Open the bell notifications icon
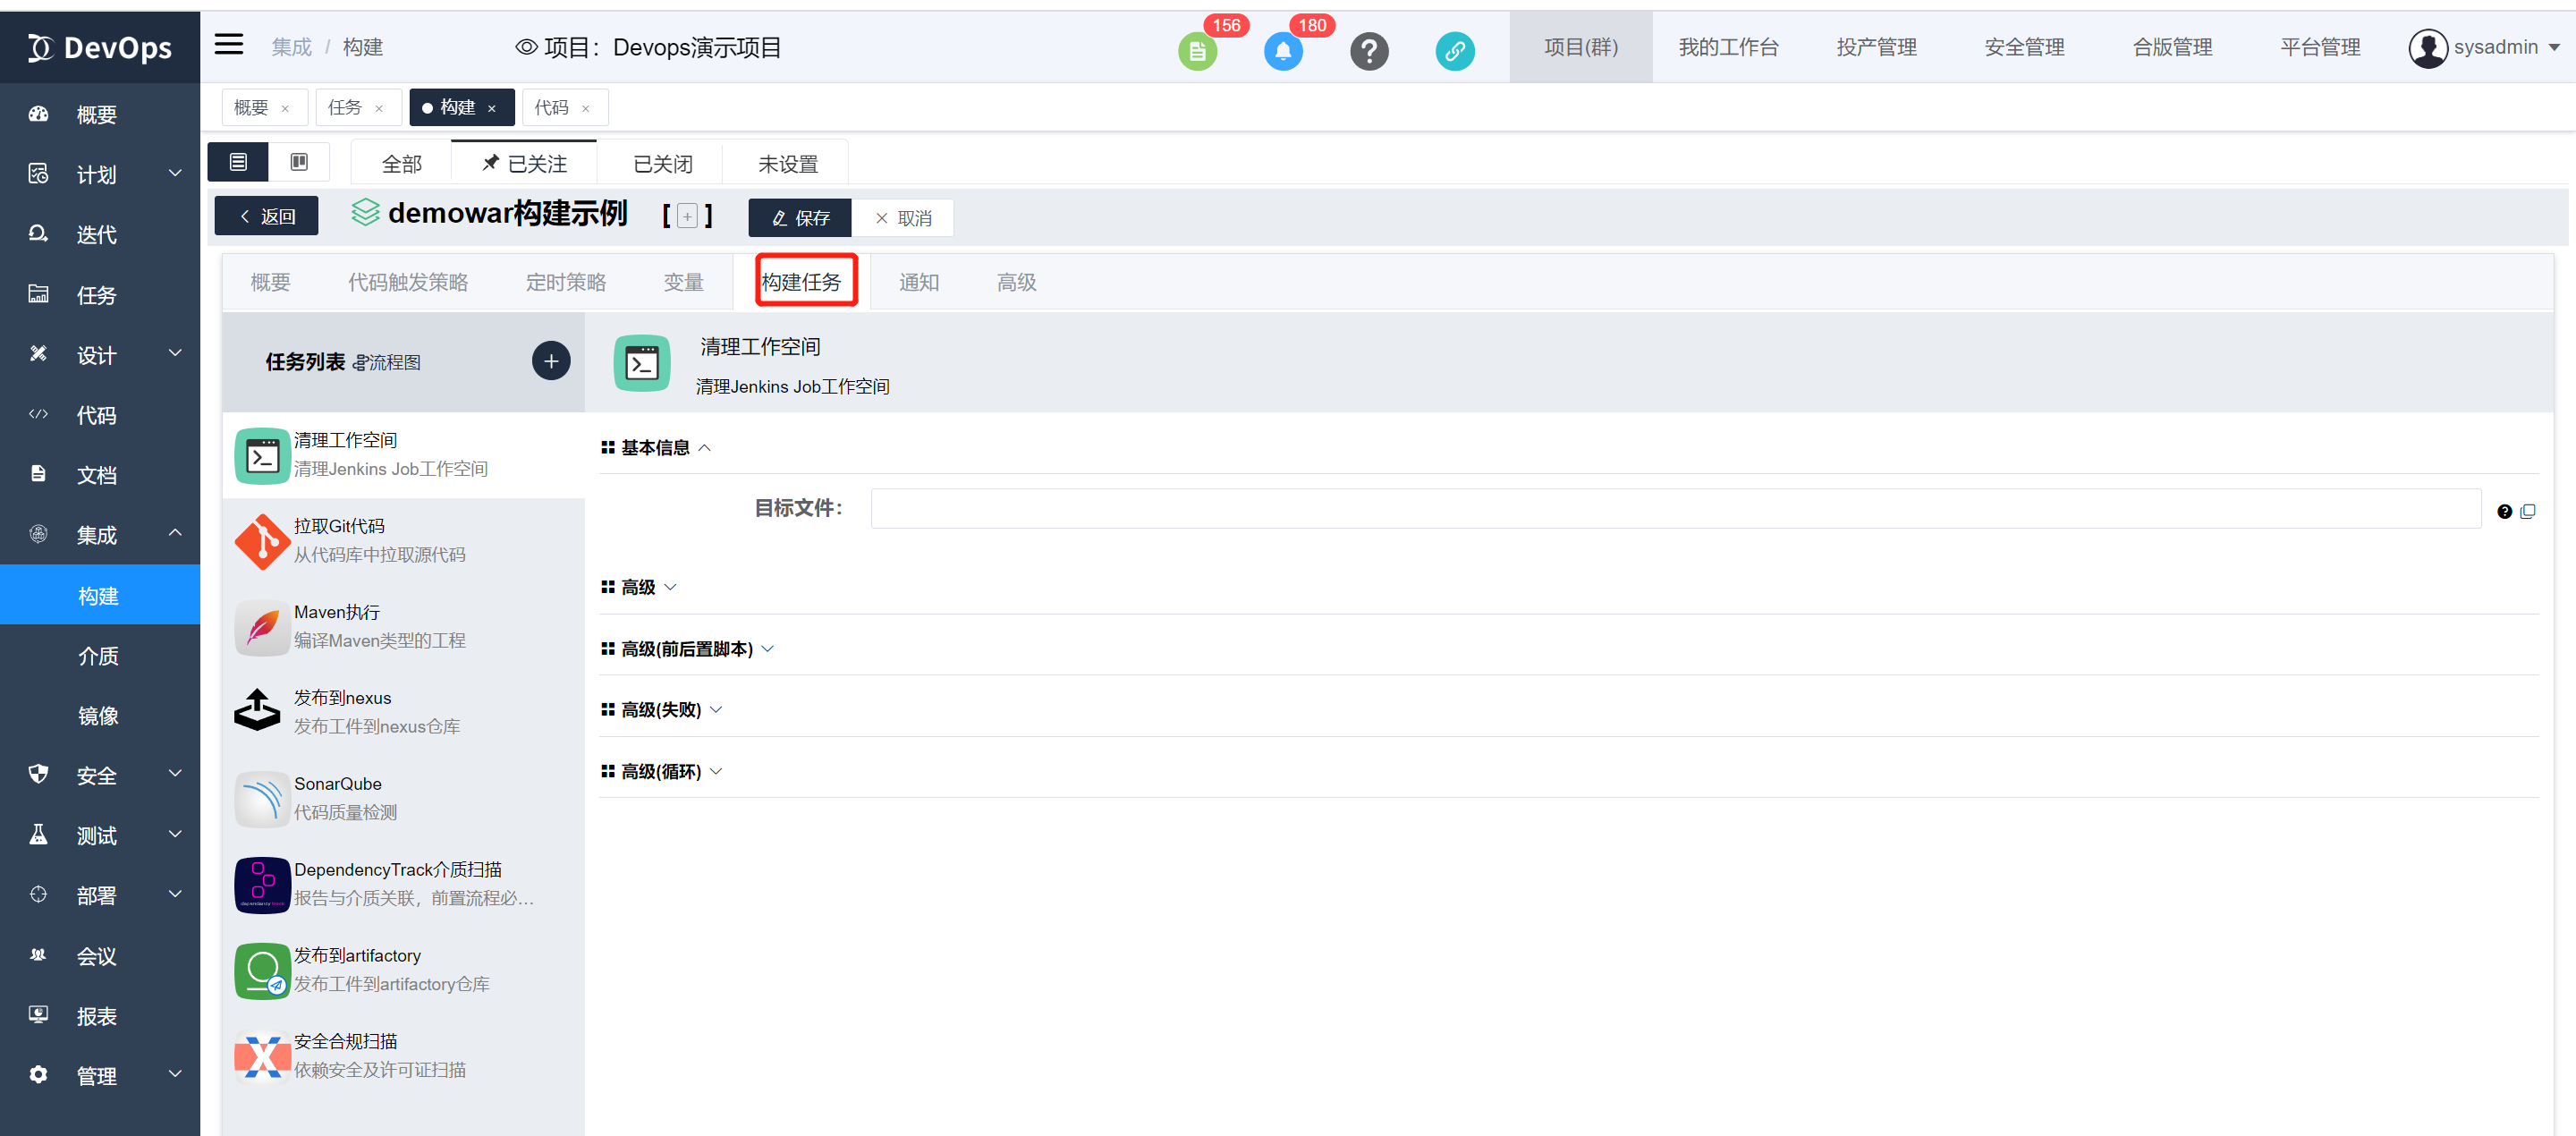This screenshot has height=1136, width=2576. point(1283,51)
